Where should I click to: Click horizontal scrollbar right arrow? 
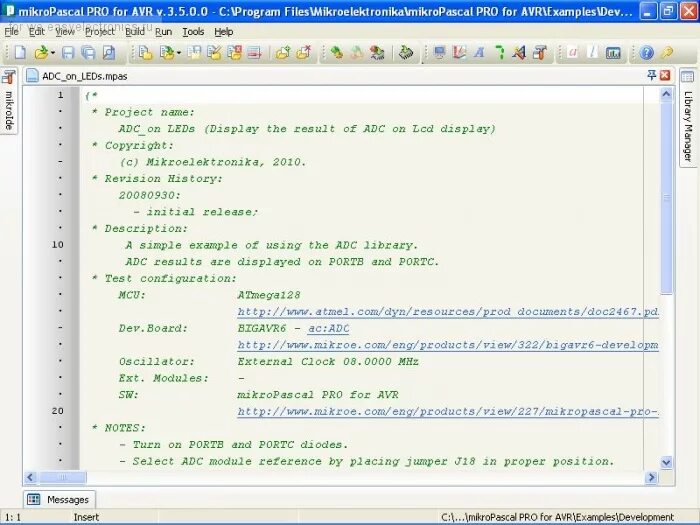[x=651, y=477]
